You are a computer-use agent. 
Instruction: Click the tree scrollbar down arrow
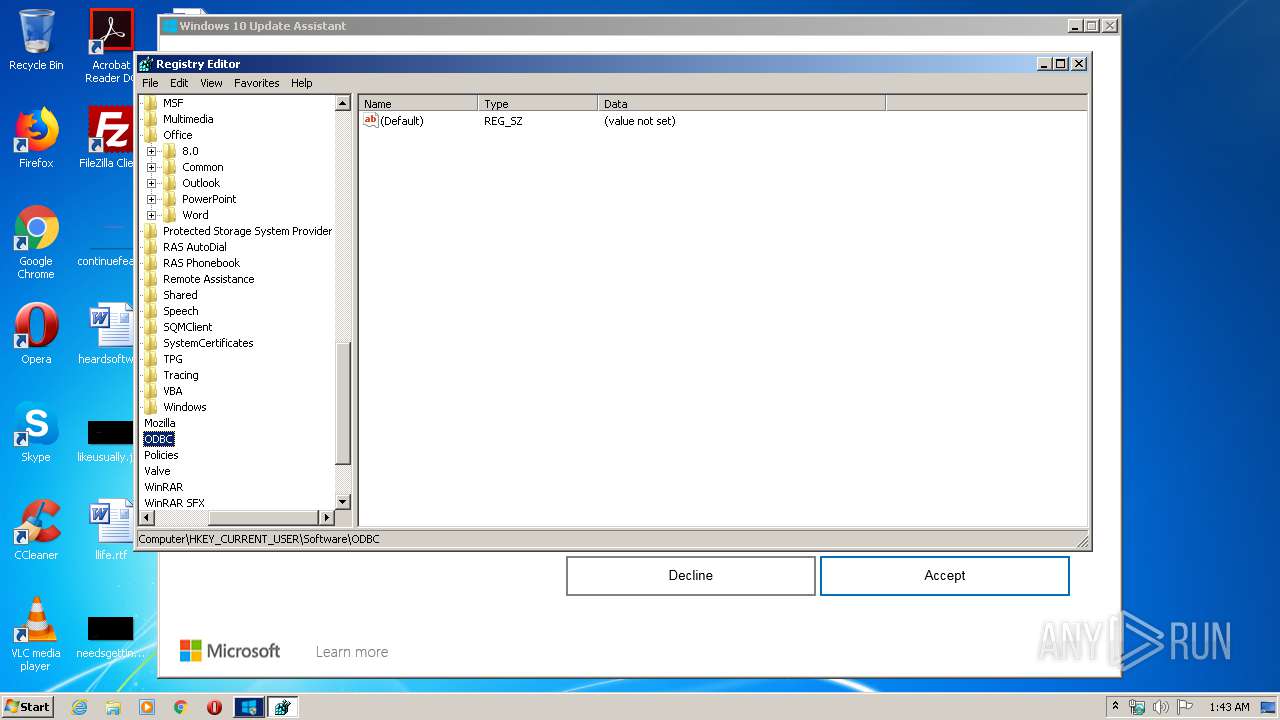pyautogui.click(x=343, y=501)
